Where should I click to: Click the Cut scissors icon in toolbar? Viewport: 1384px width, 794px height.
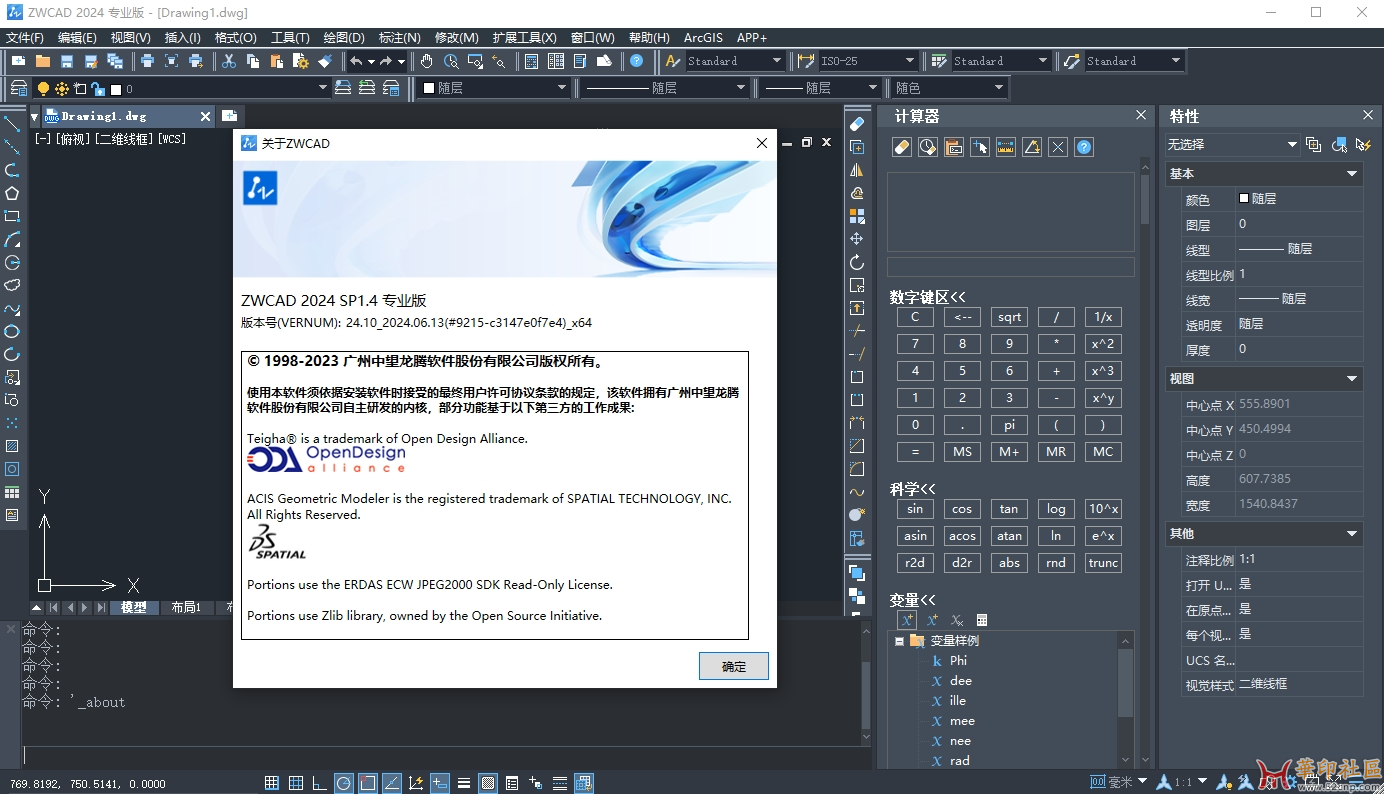point(229,61)
